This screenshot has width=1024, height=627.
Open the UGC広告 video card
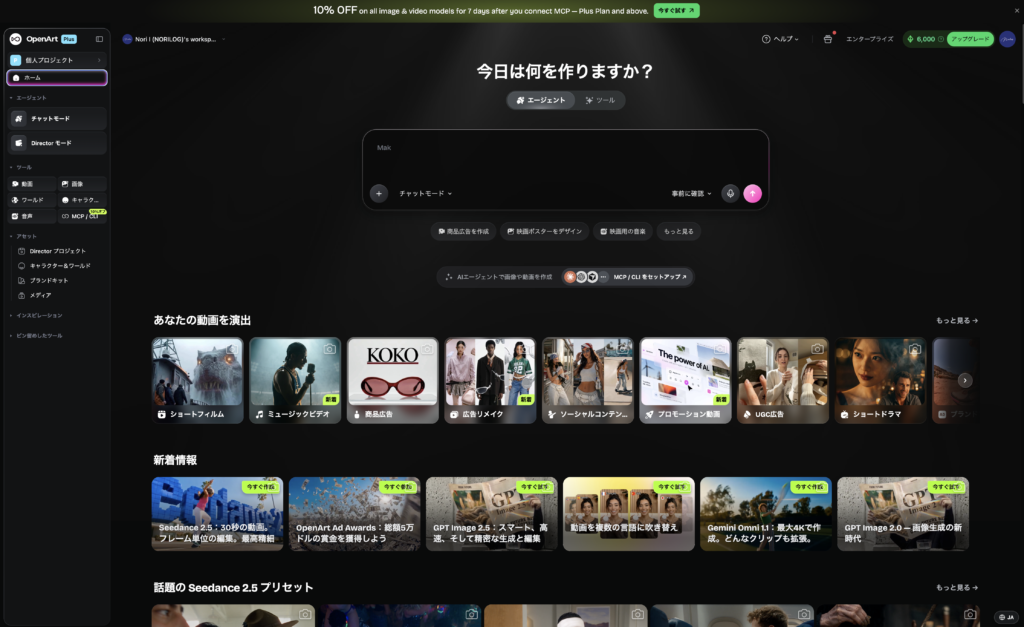783,380
